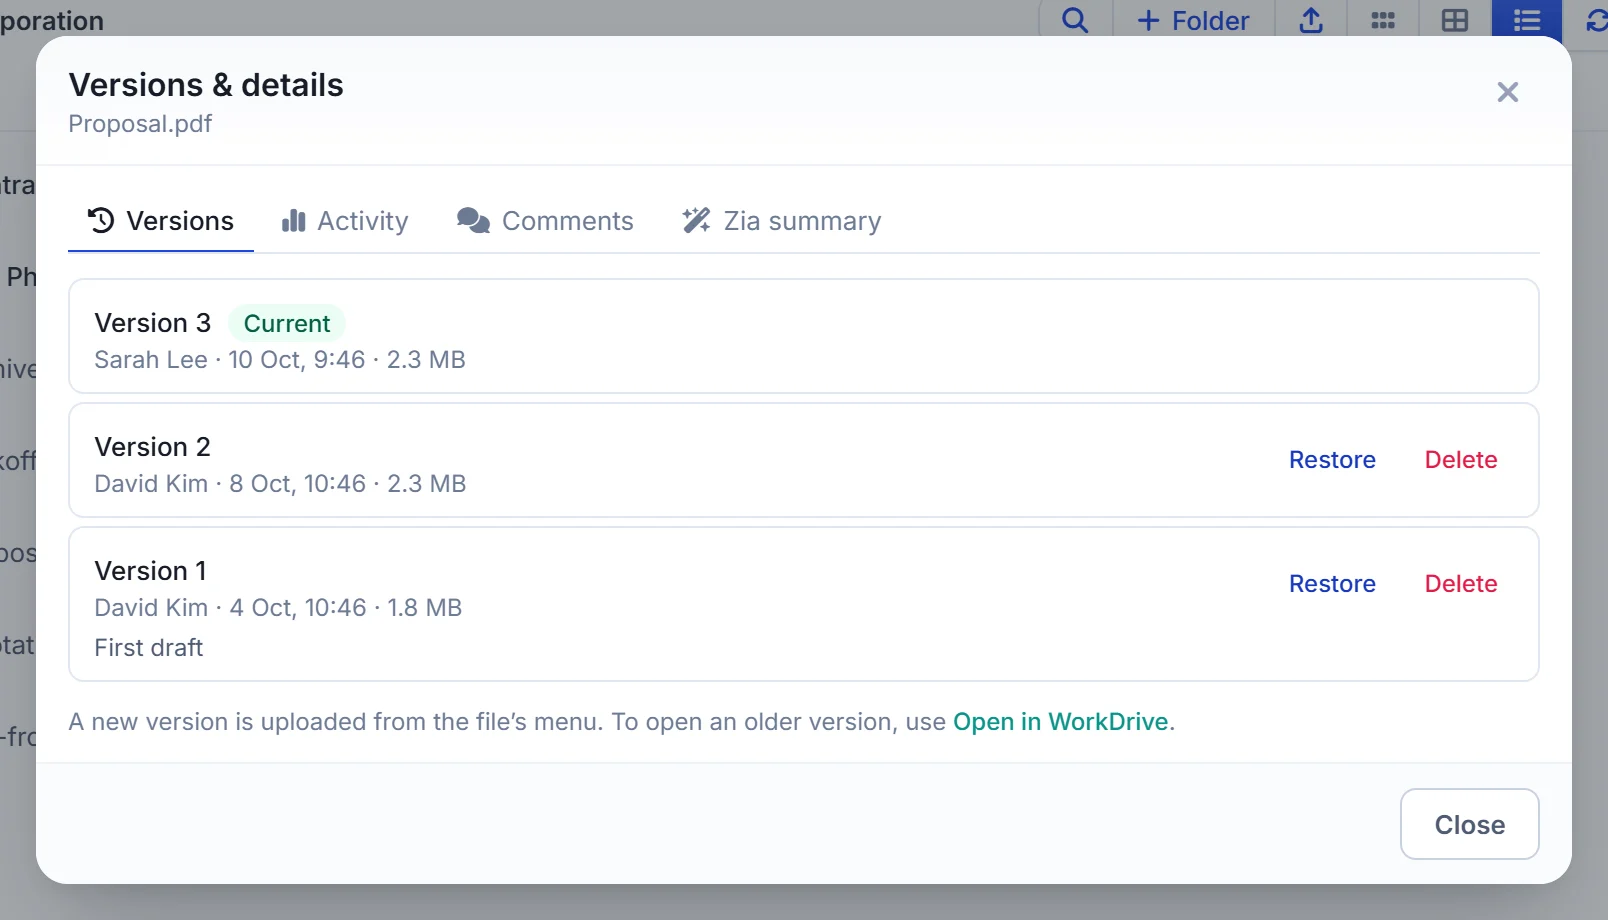This screenshot has height=920, width=1608.
Task: Open the Versions tab
Action: pyautogui.click(x=161, y=221)
